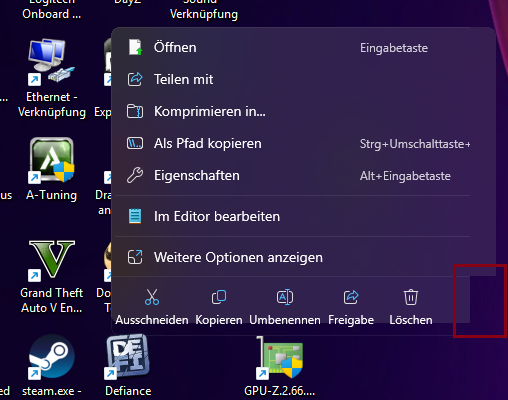Select Komprimieren in... entry
Image resolution: width=508 pixels, height=400 pixels.
(x=292, y=112)
